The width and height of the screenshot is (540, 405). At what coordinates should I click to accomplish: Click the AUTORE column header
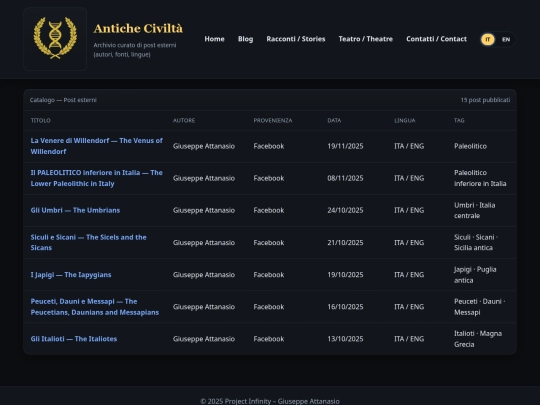184,121
